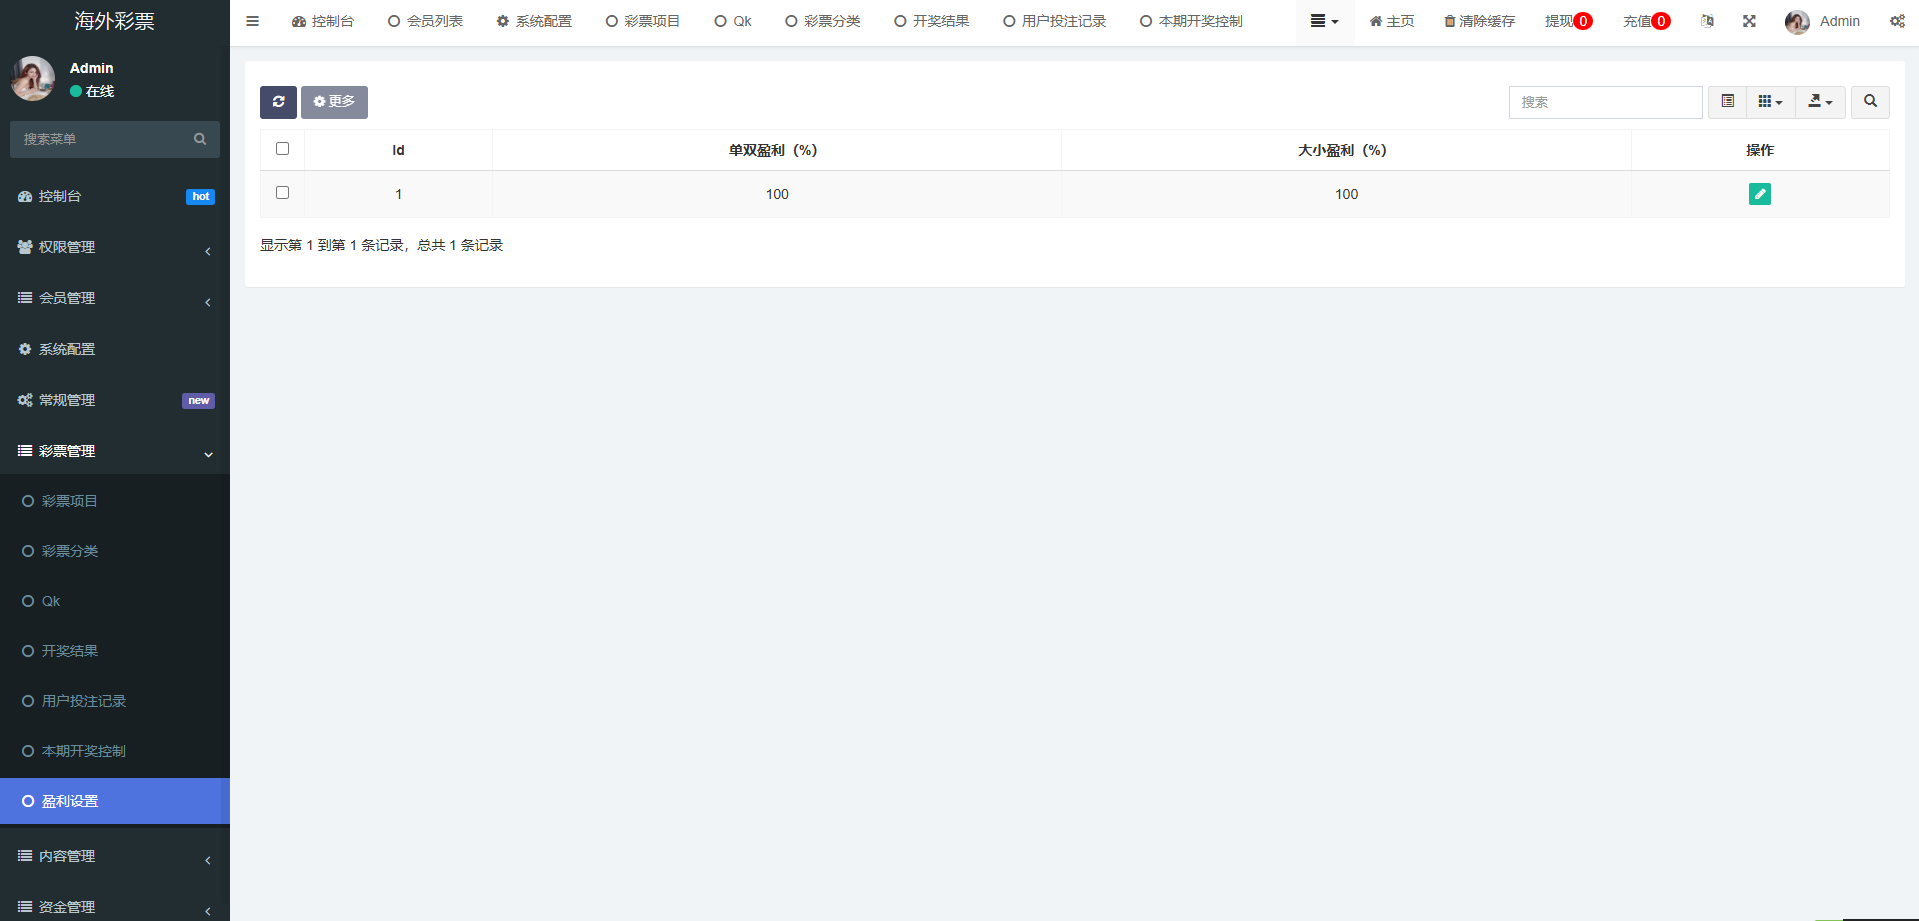Open the export data dropdown
Screen dimensions: 1919x921
[1820, 102]
